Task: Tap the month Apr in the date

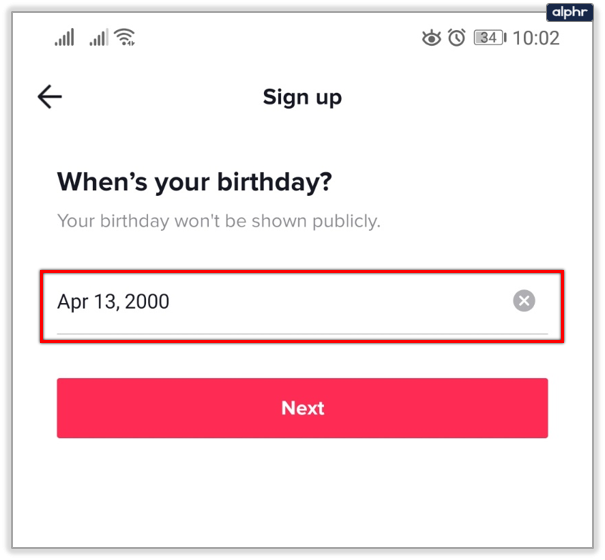Action: 73,301
